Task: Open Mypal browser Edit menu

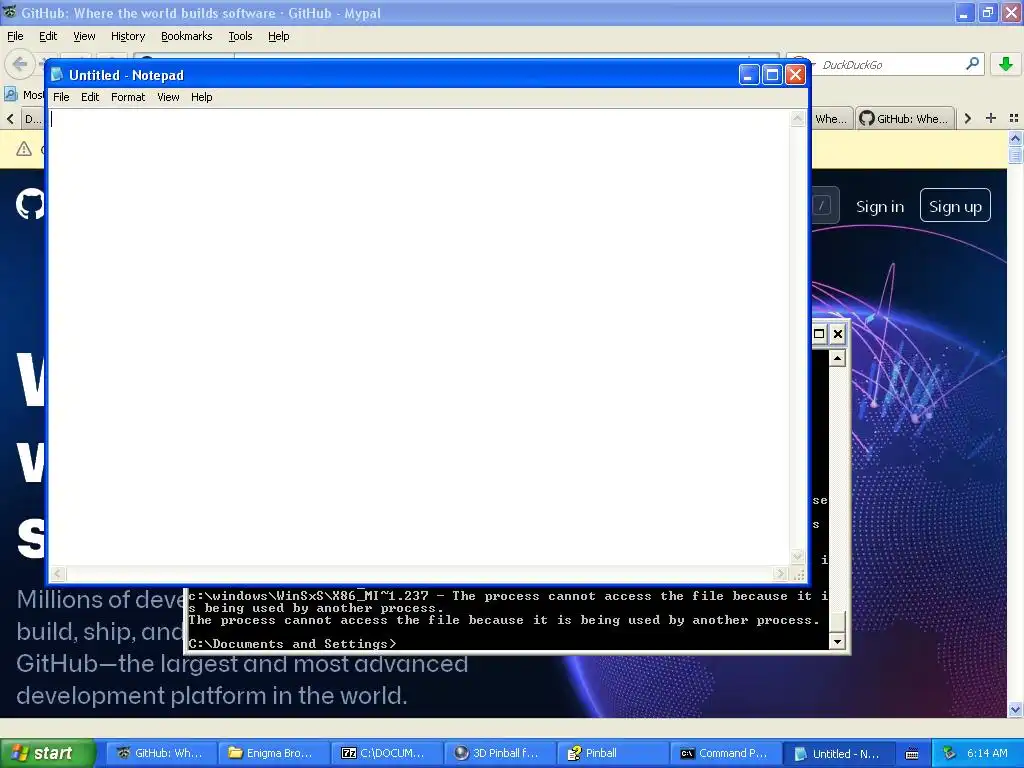Action: point(48,37)
